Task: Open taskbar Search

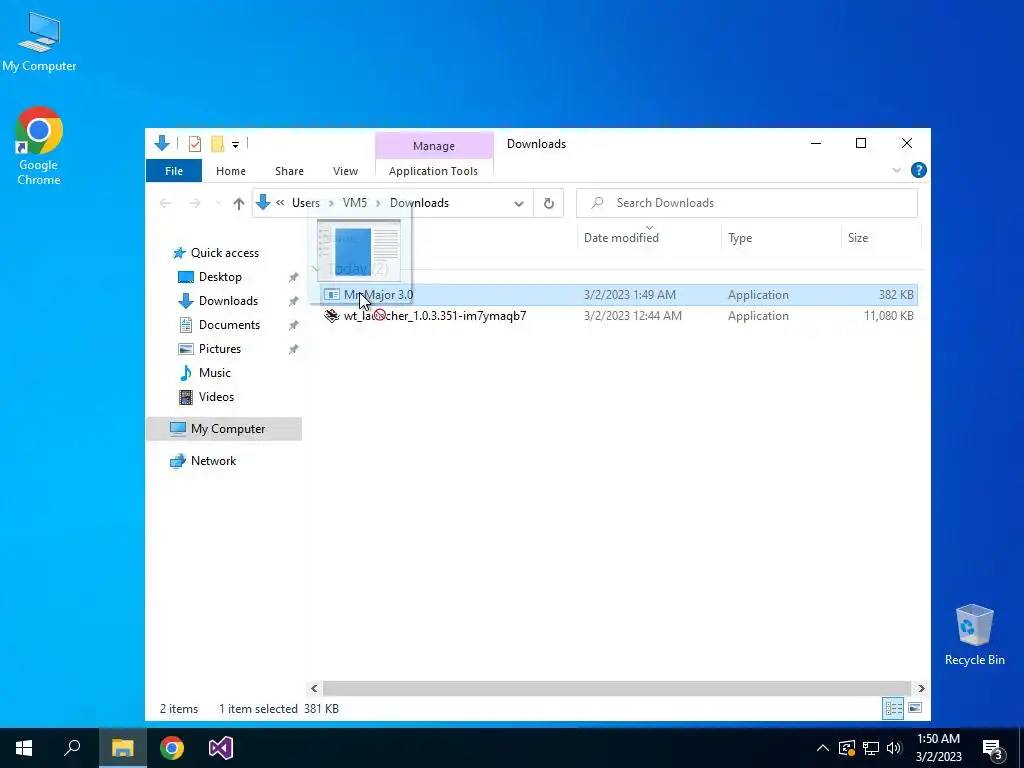Action: 72,748
